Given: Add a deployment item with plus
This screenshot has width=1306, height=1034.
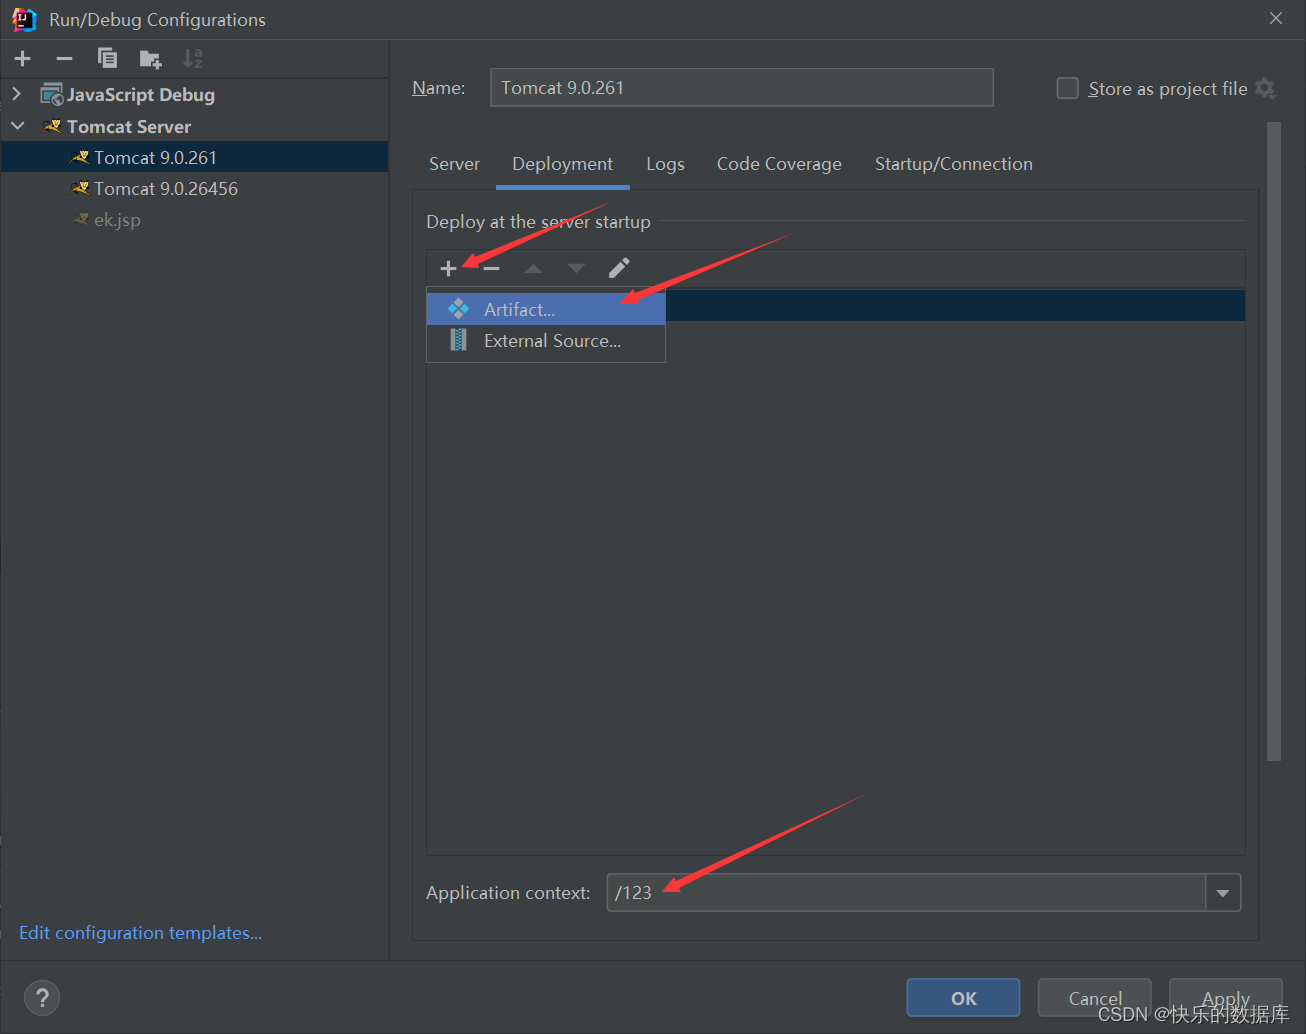Looking at the screenshot, I should [448, 268].
